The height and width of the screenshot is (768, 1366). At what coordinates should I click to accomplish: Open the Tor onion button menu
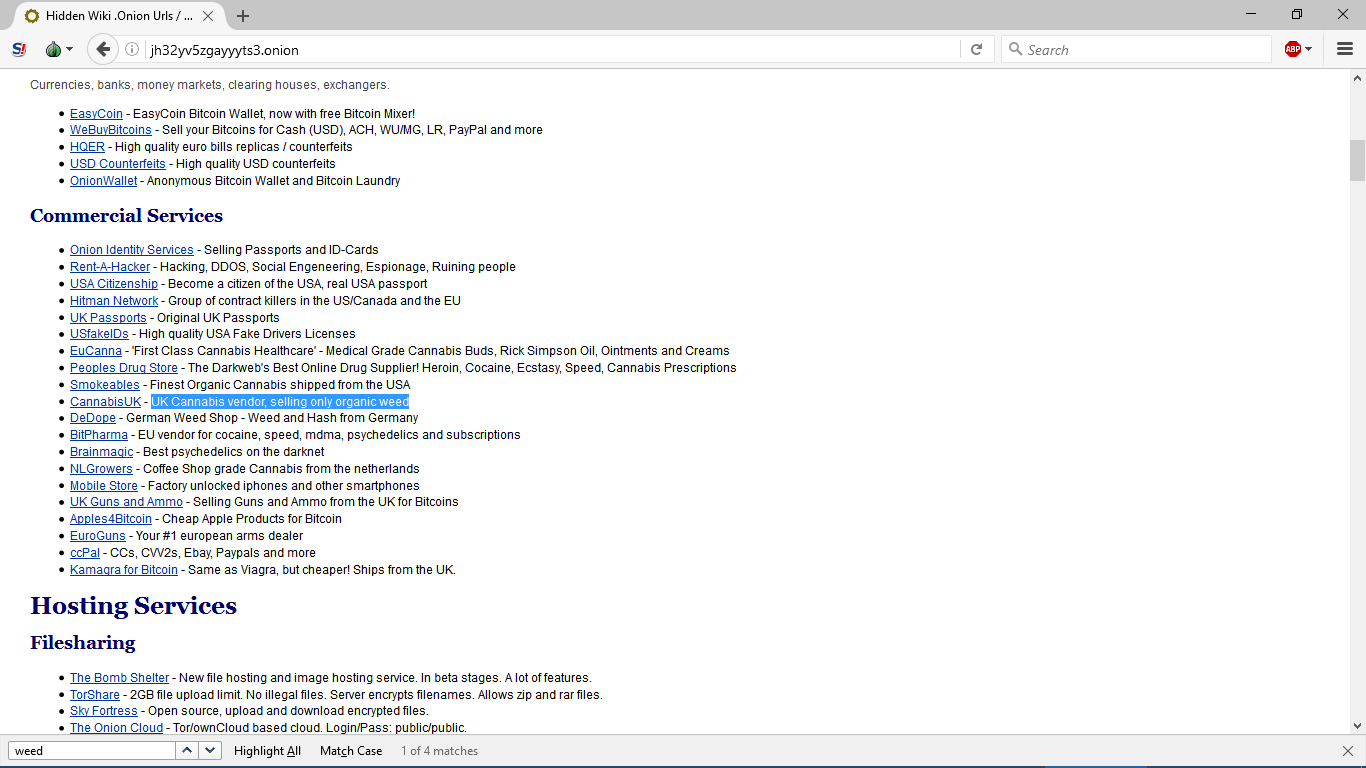click(x=59, y=49)
